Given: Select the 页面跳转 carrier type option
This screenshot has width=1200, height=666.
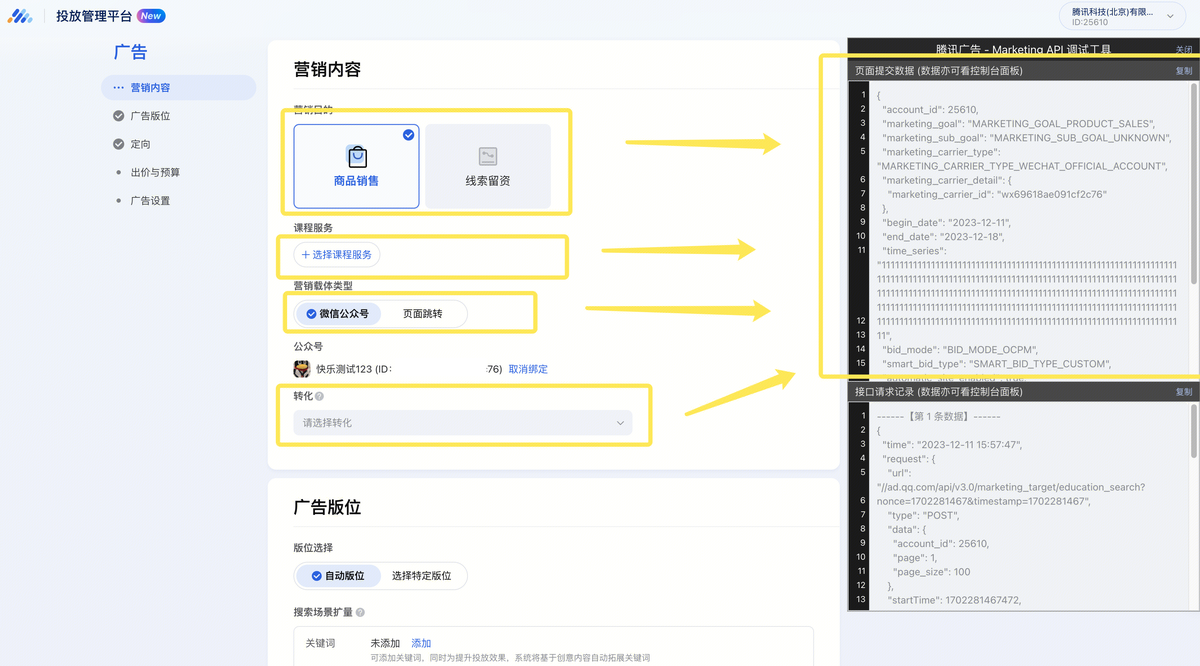Looking at the screenshot, I should click(x=422, y=314).
